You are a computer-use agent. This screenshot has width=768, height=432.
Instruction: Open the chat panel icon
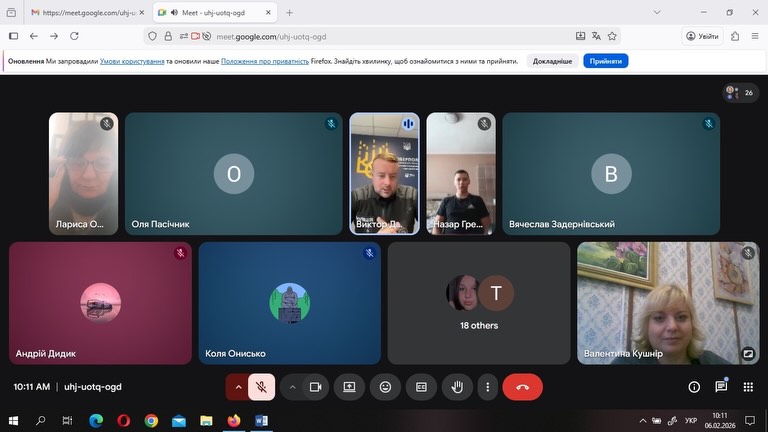click(721, 387)
